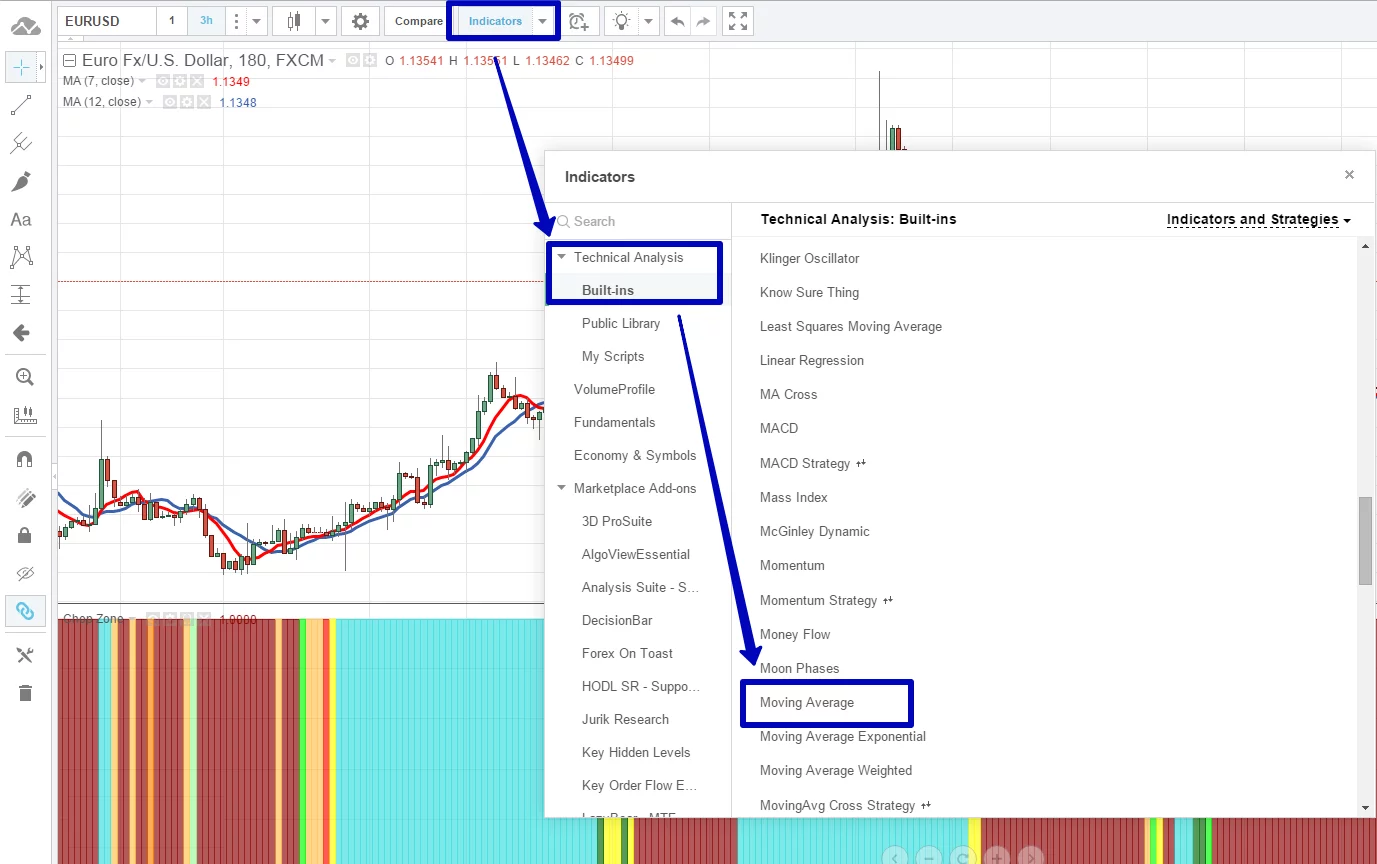The height and width of the screenshot is (864, 1377).
Task: Click the undo arrow in toolbar
Action: pos(677,21)
